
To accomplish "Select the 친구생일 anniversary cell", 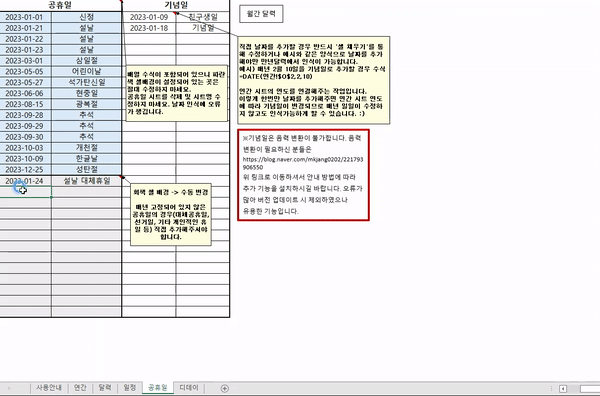I will coord(203,17).
